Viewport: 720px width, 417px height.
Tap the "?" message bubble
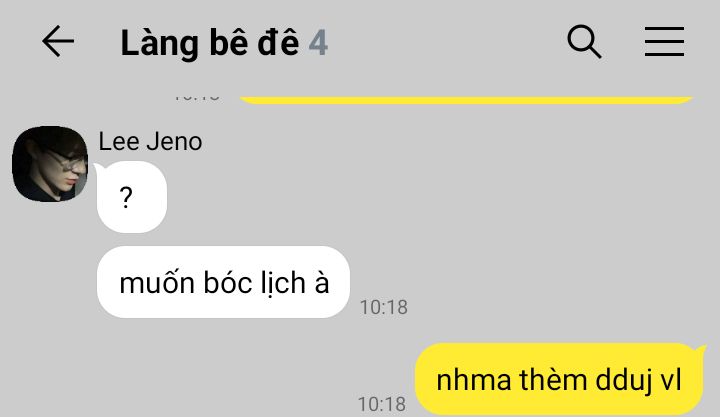pos(132,197)
